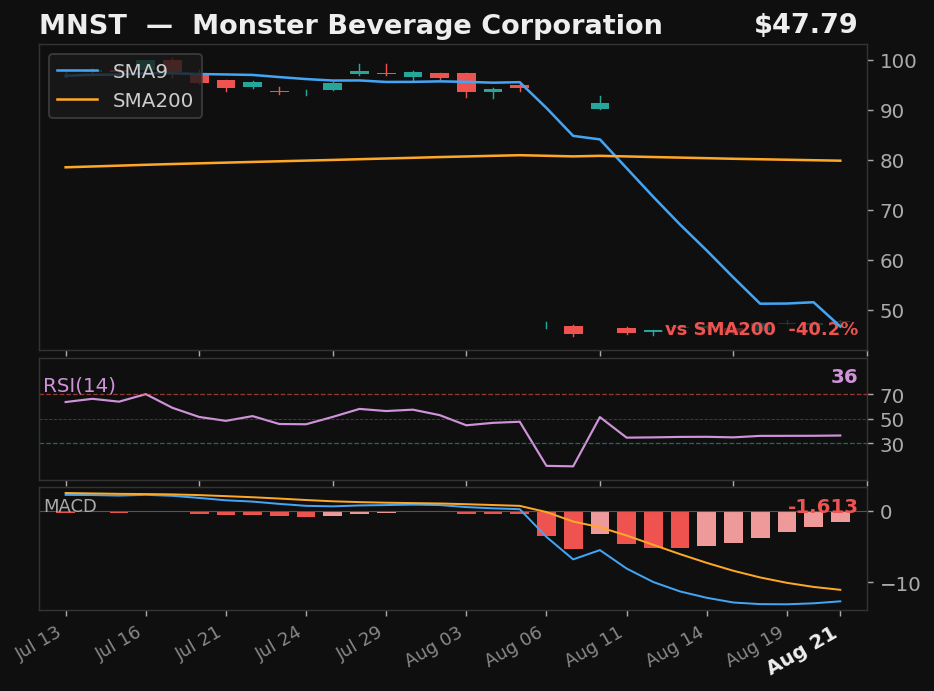Click the Aug 11 date axis label

click(x=594, y=646)
